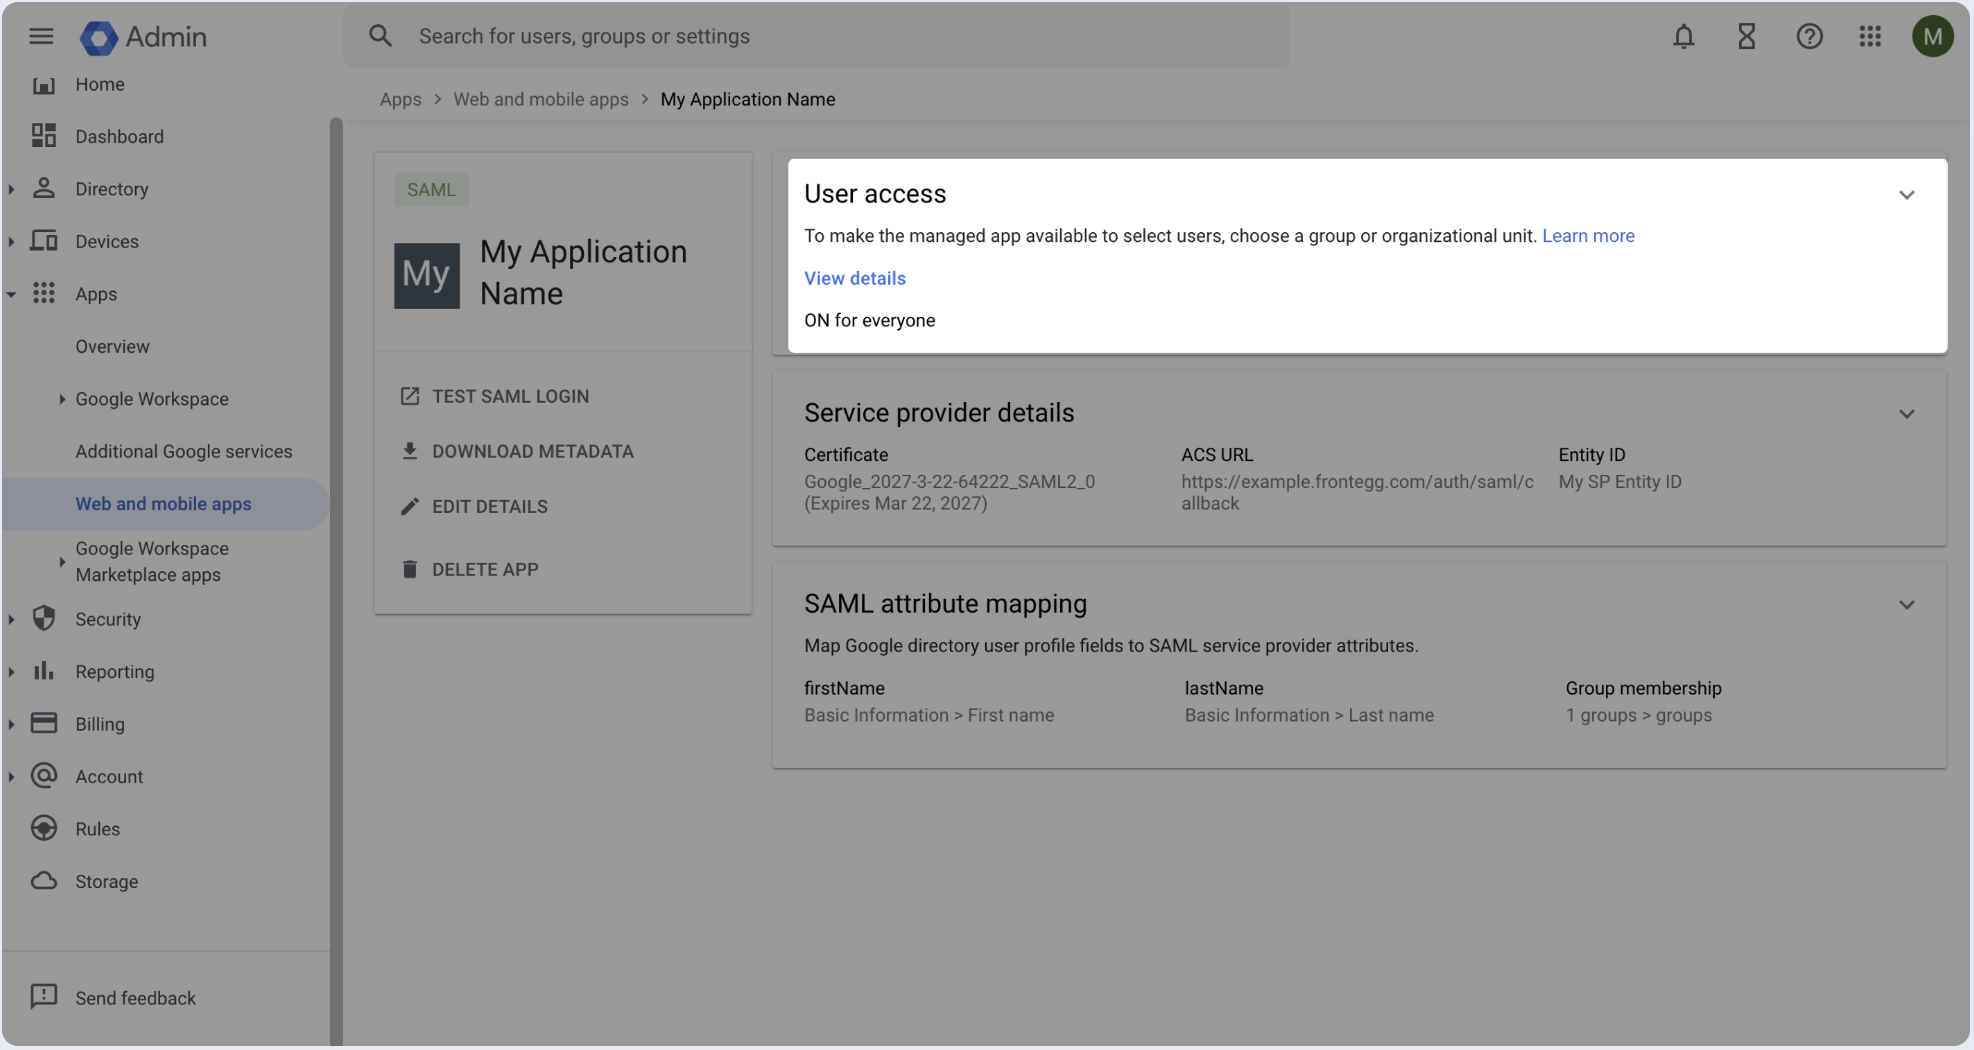The width and height of the screenshot is (1974, 1050).
Task: Click the My application thumbnail icon
Action: 427,275
